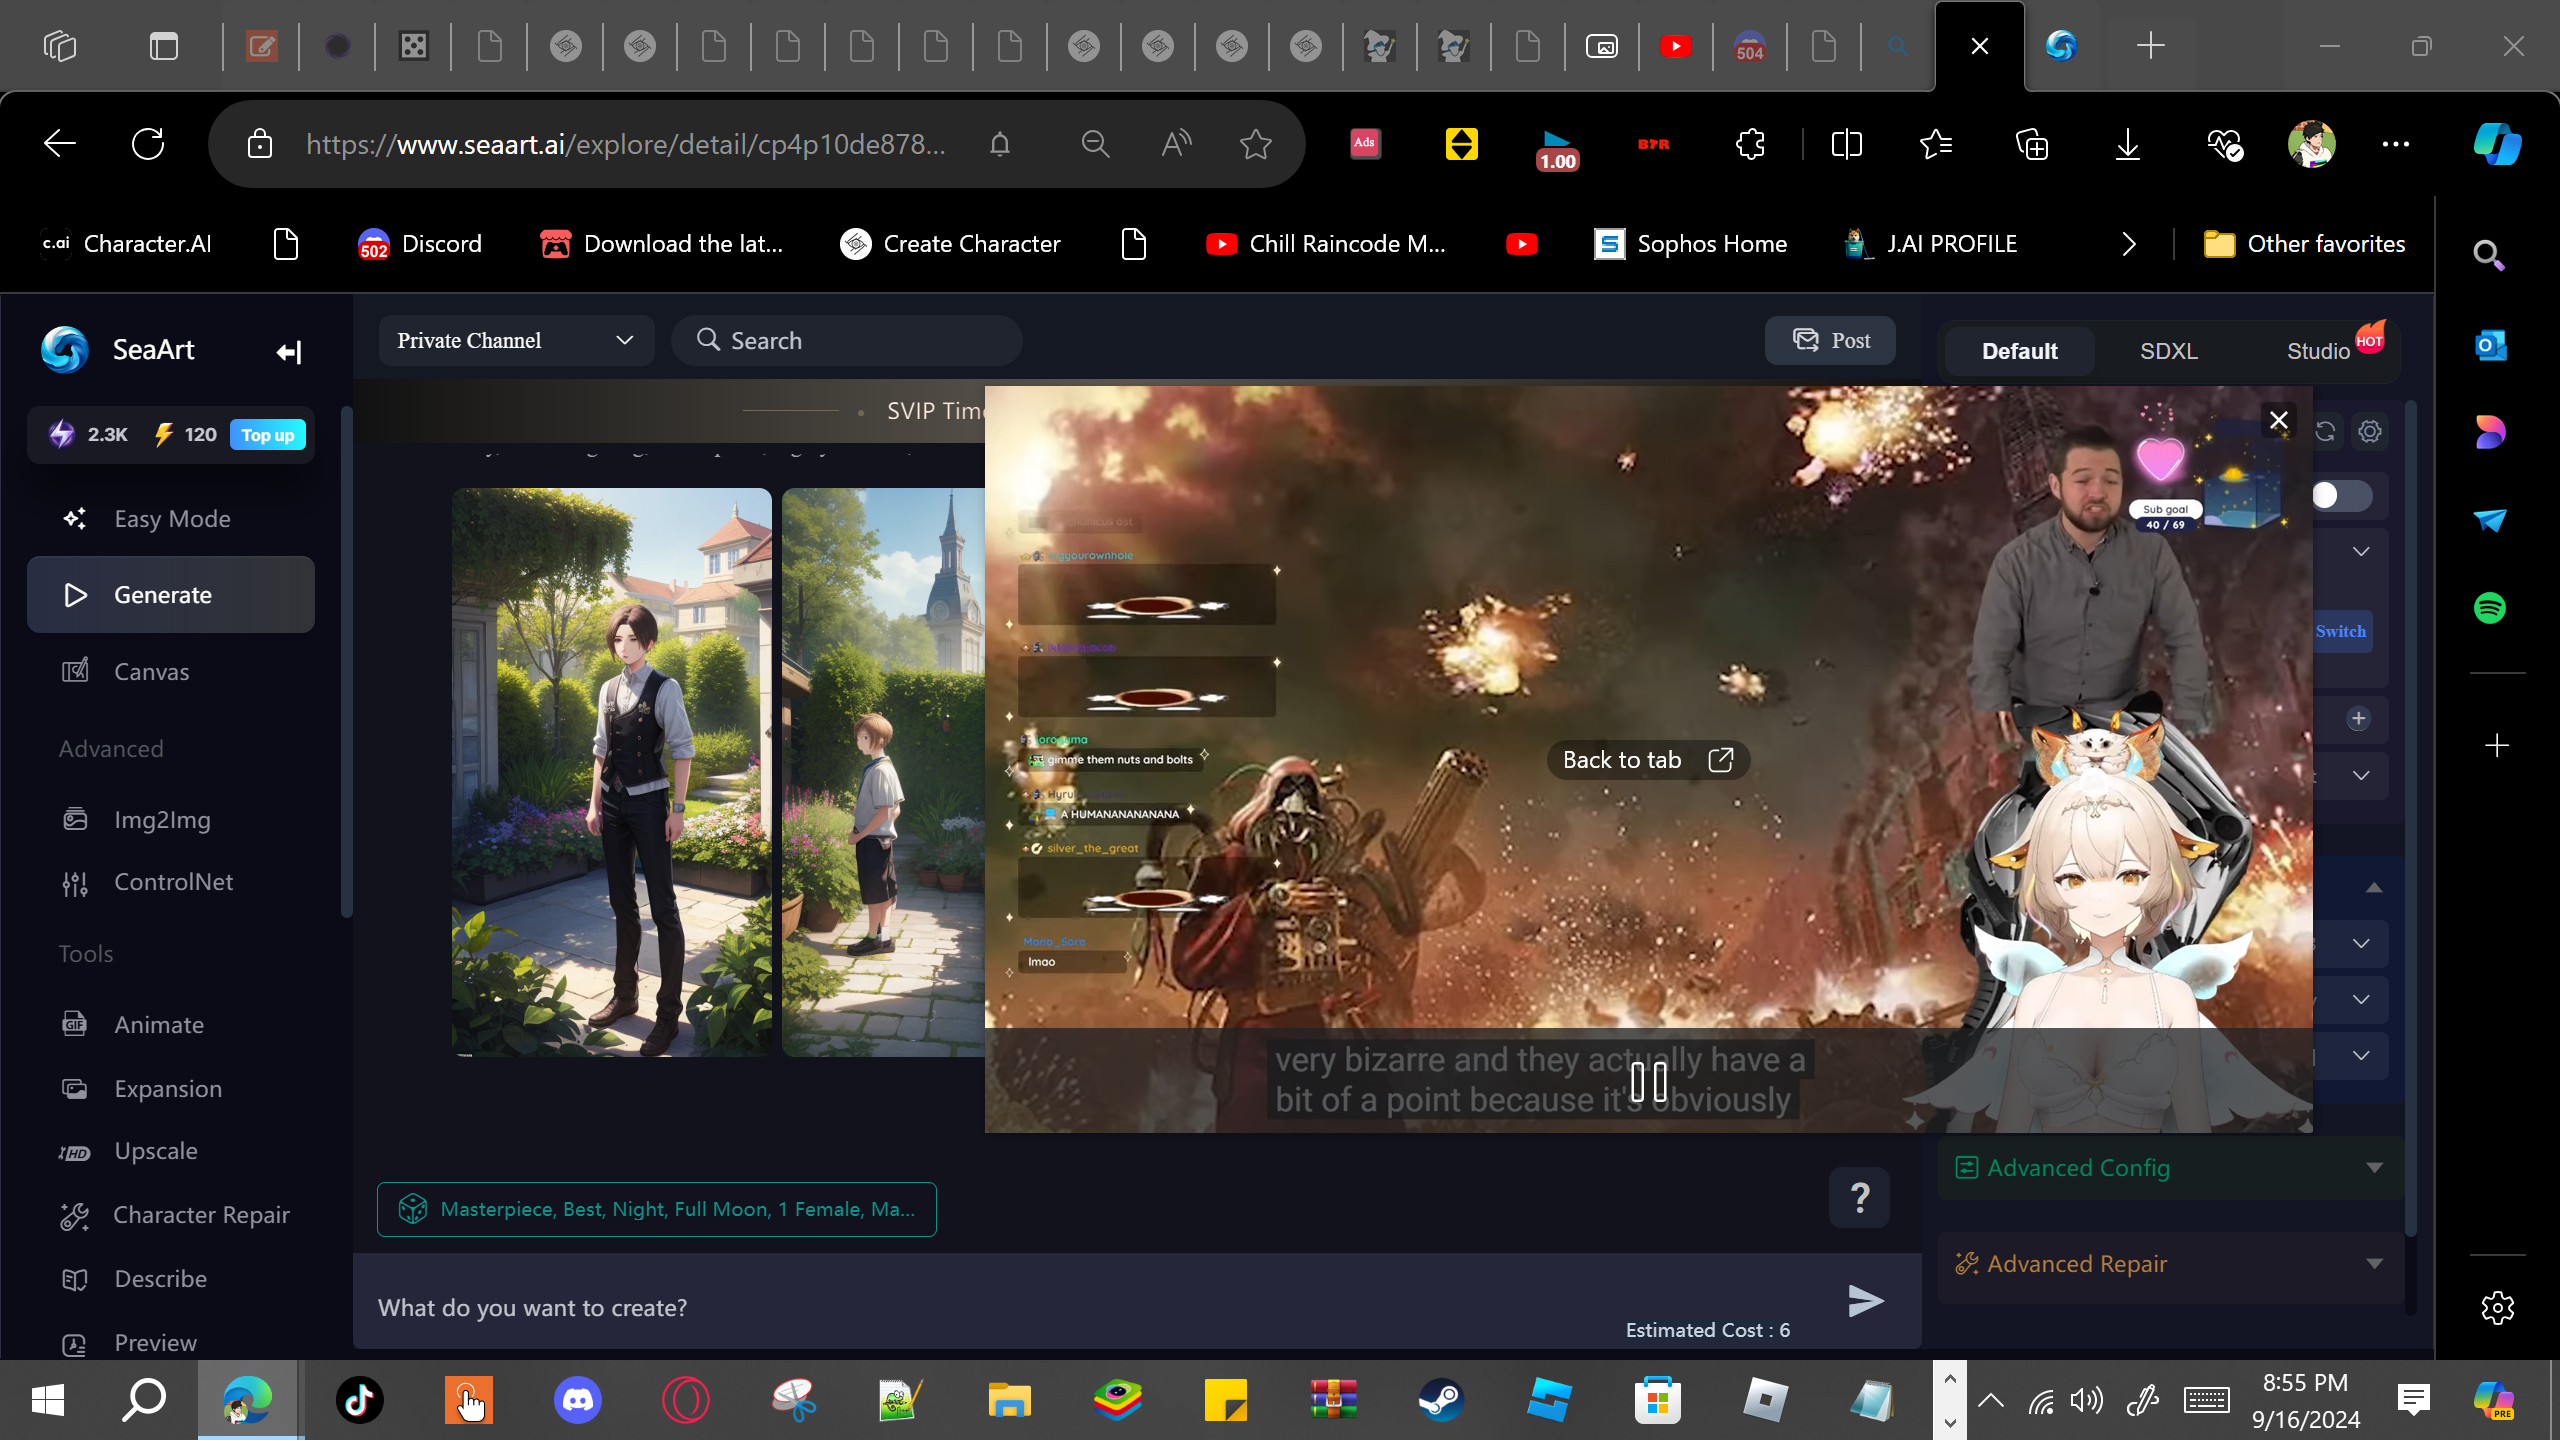Open the Create Character bookmark
Viewport: 2560px width, 1440px height.
(x=950, y=244)
